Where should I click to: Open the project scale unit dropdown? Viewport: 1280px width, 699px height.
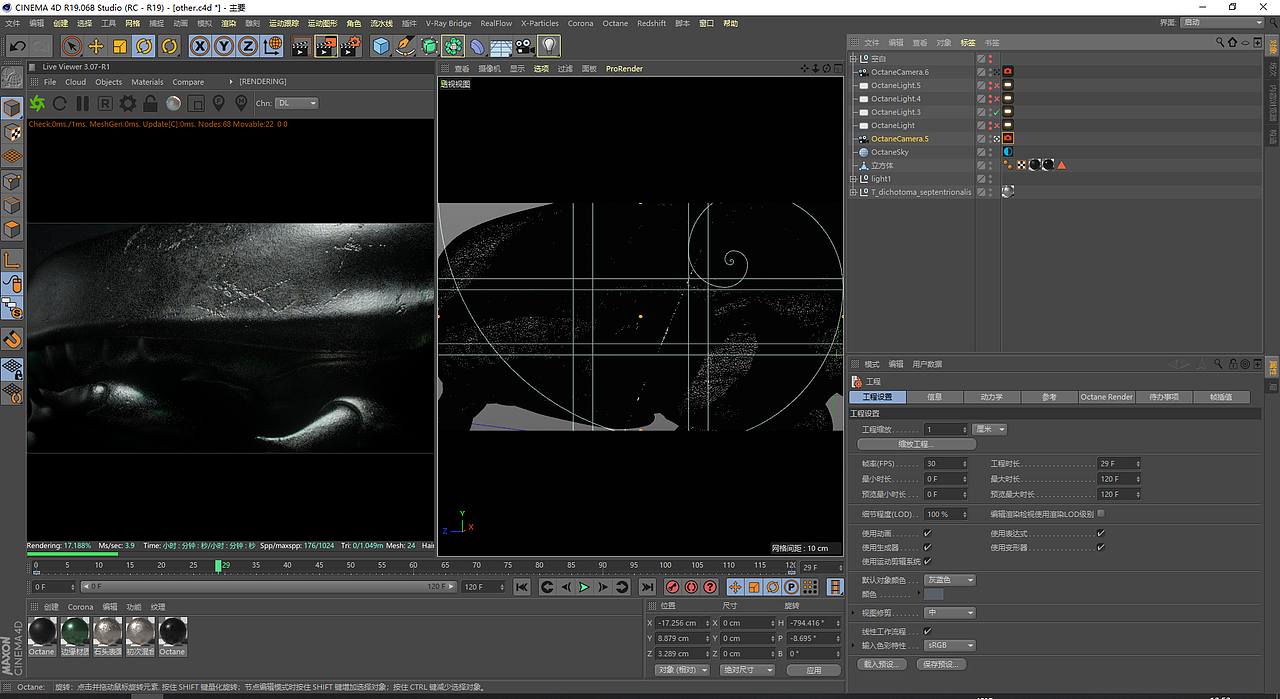coord(990,429)
